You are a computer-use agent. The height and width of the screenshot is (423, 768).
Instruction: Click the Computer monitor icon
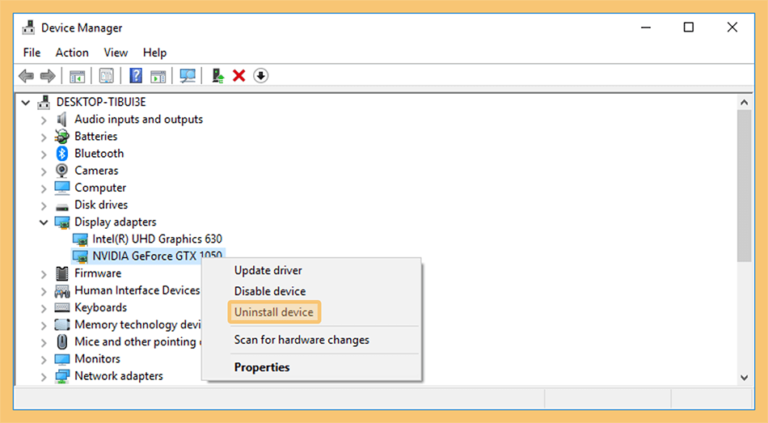(62, 188)
